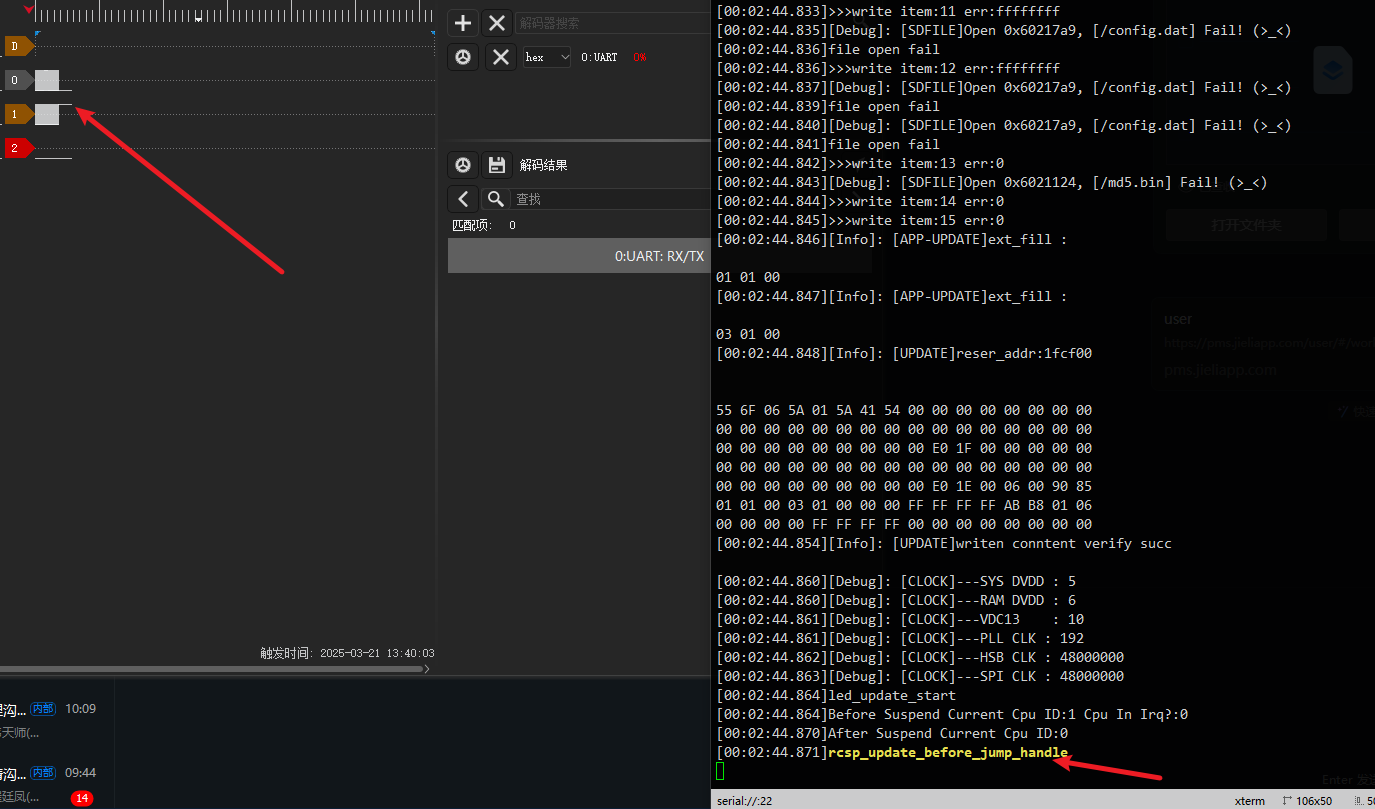Open settings for the 0:UART decoder
The height and width of the screenshot is (809, 1375).
(462, 57)
